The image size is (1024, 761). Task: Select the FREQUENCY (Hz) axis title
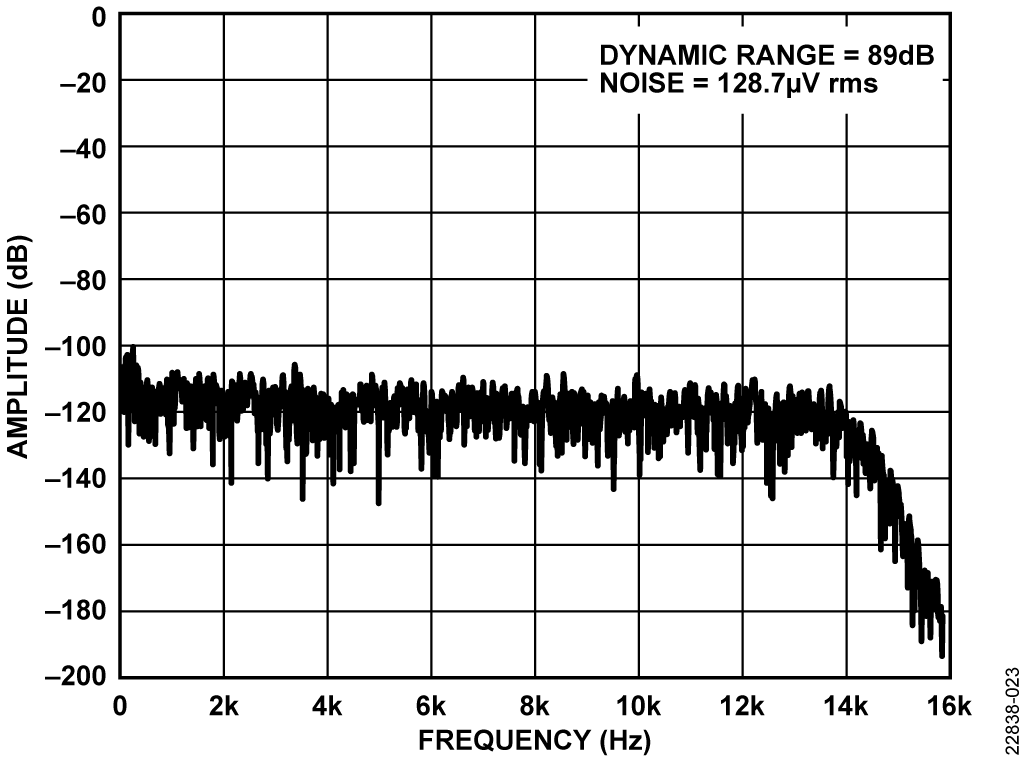point(534,740)
